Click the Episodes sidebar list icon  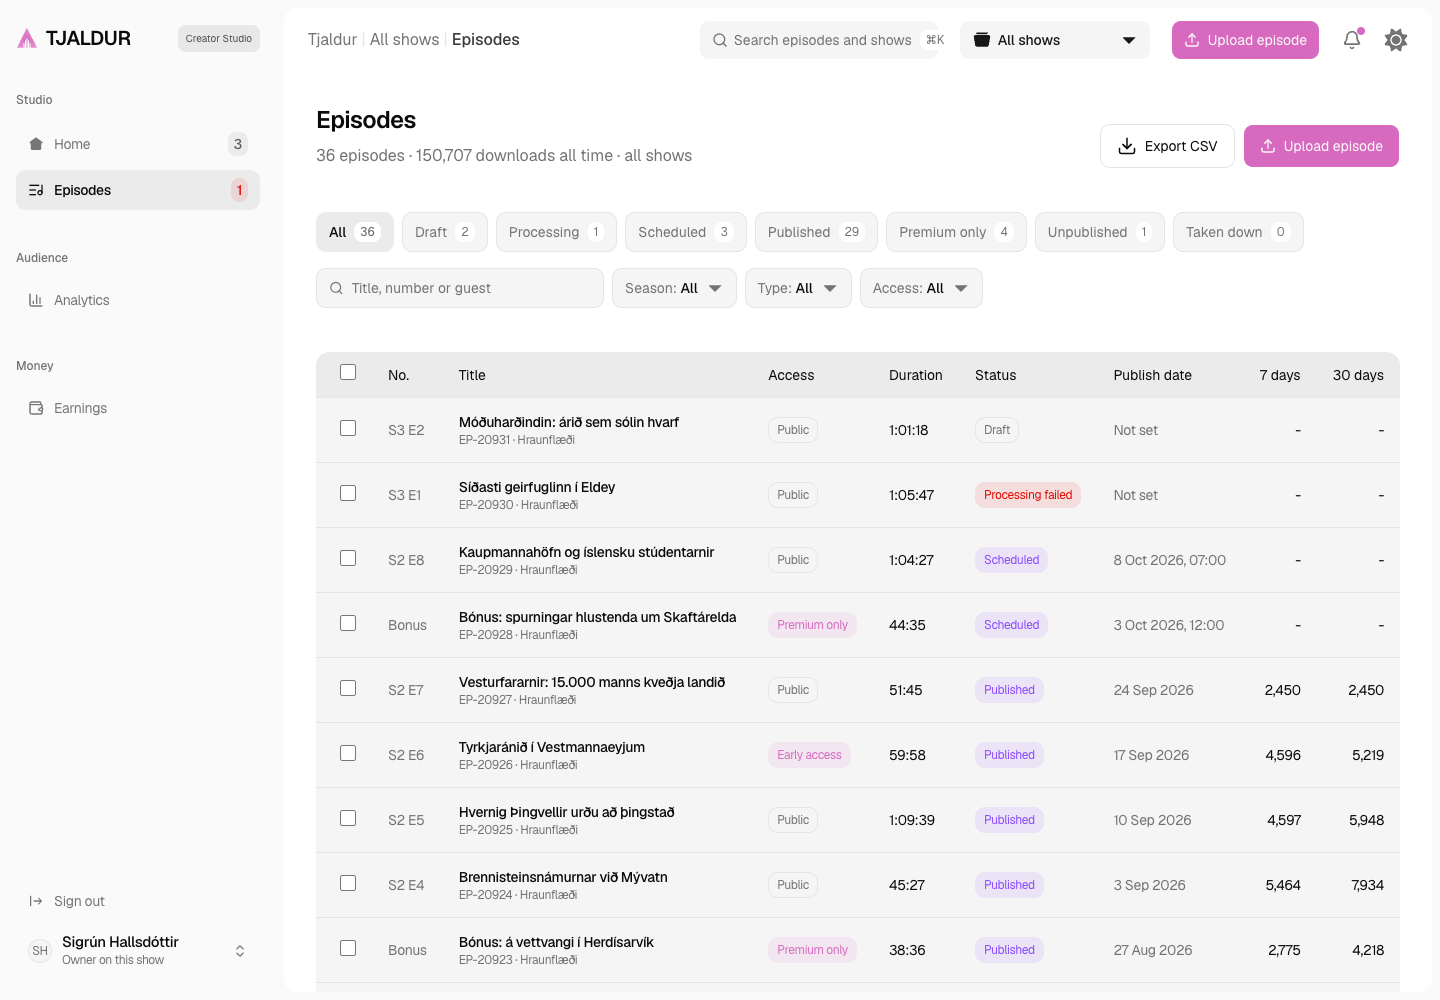click(36, 190)
